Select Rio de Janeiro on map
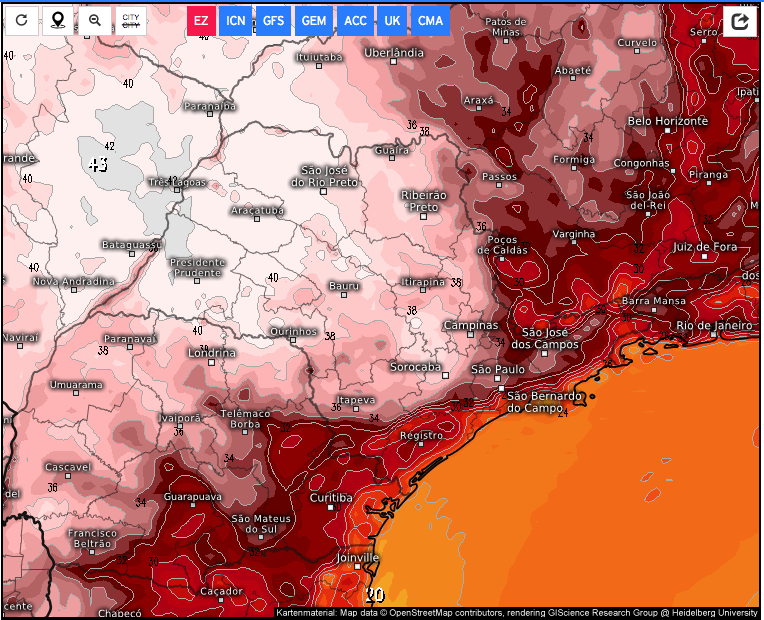The image size is (764, 620). (x=713, y=325)
